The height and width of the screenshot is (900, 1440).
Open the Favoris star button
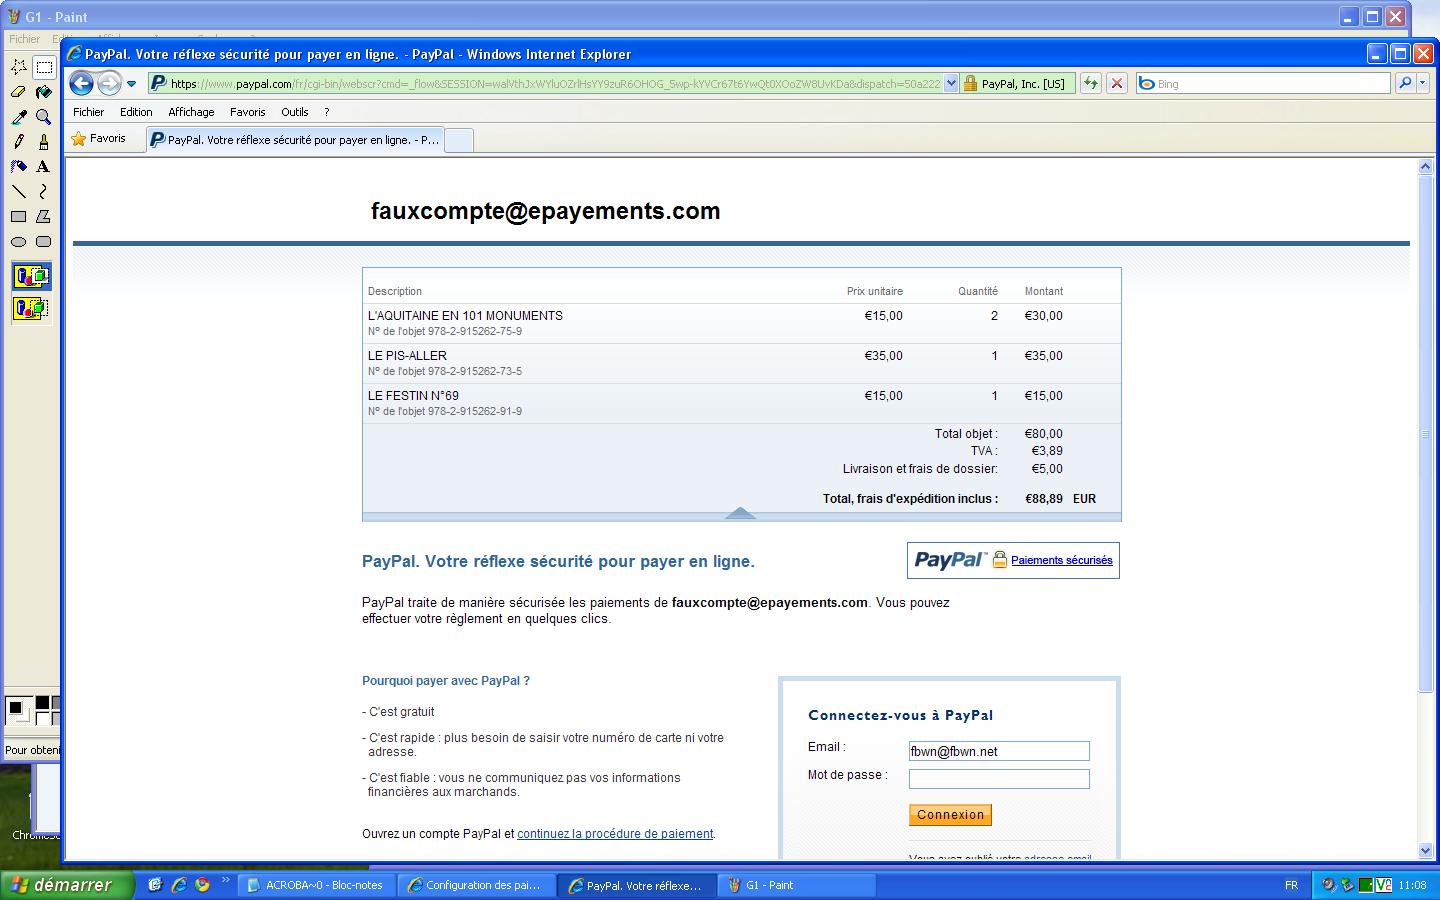[x=98, y=139]
